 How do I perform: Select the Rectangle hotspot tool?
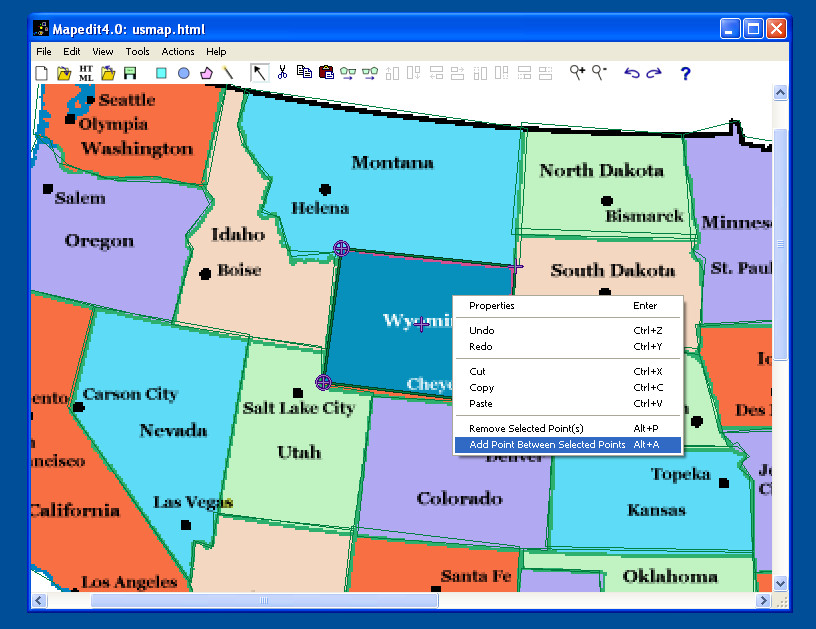click(x=161, y=73)
